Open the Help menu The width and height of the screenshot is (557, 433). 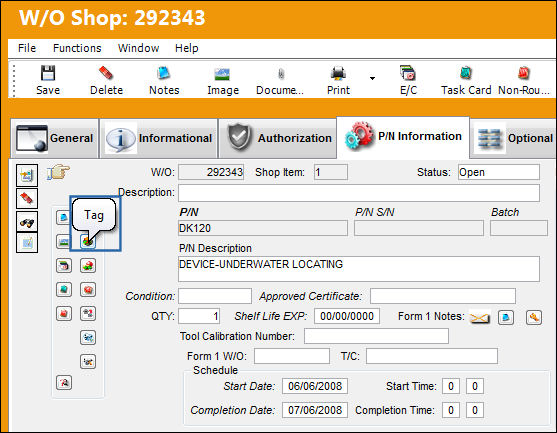point(186,48)
